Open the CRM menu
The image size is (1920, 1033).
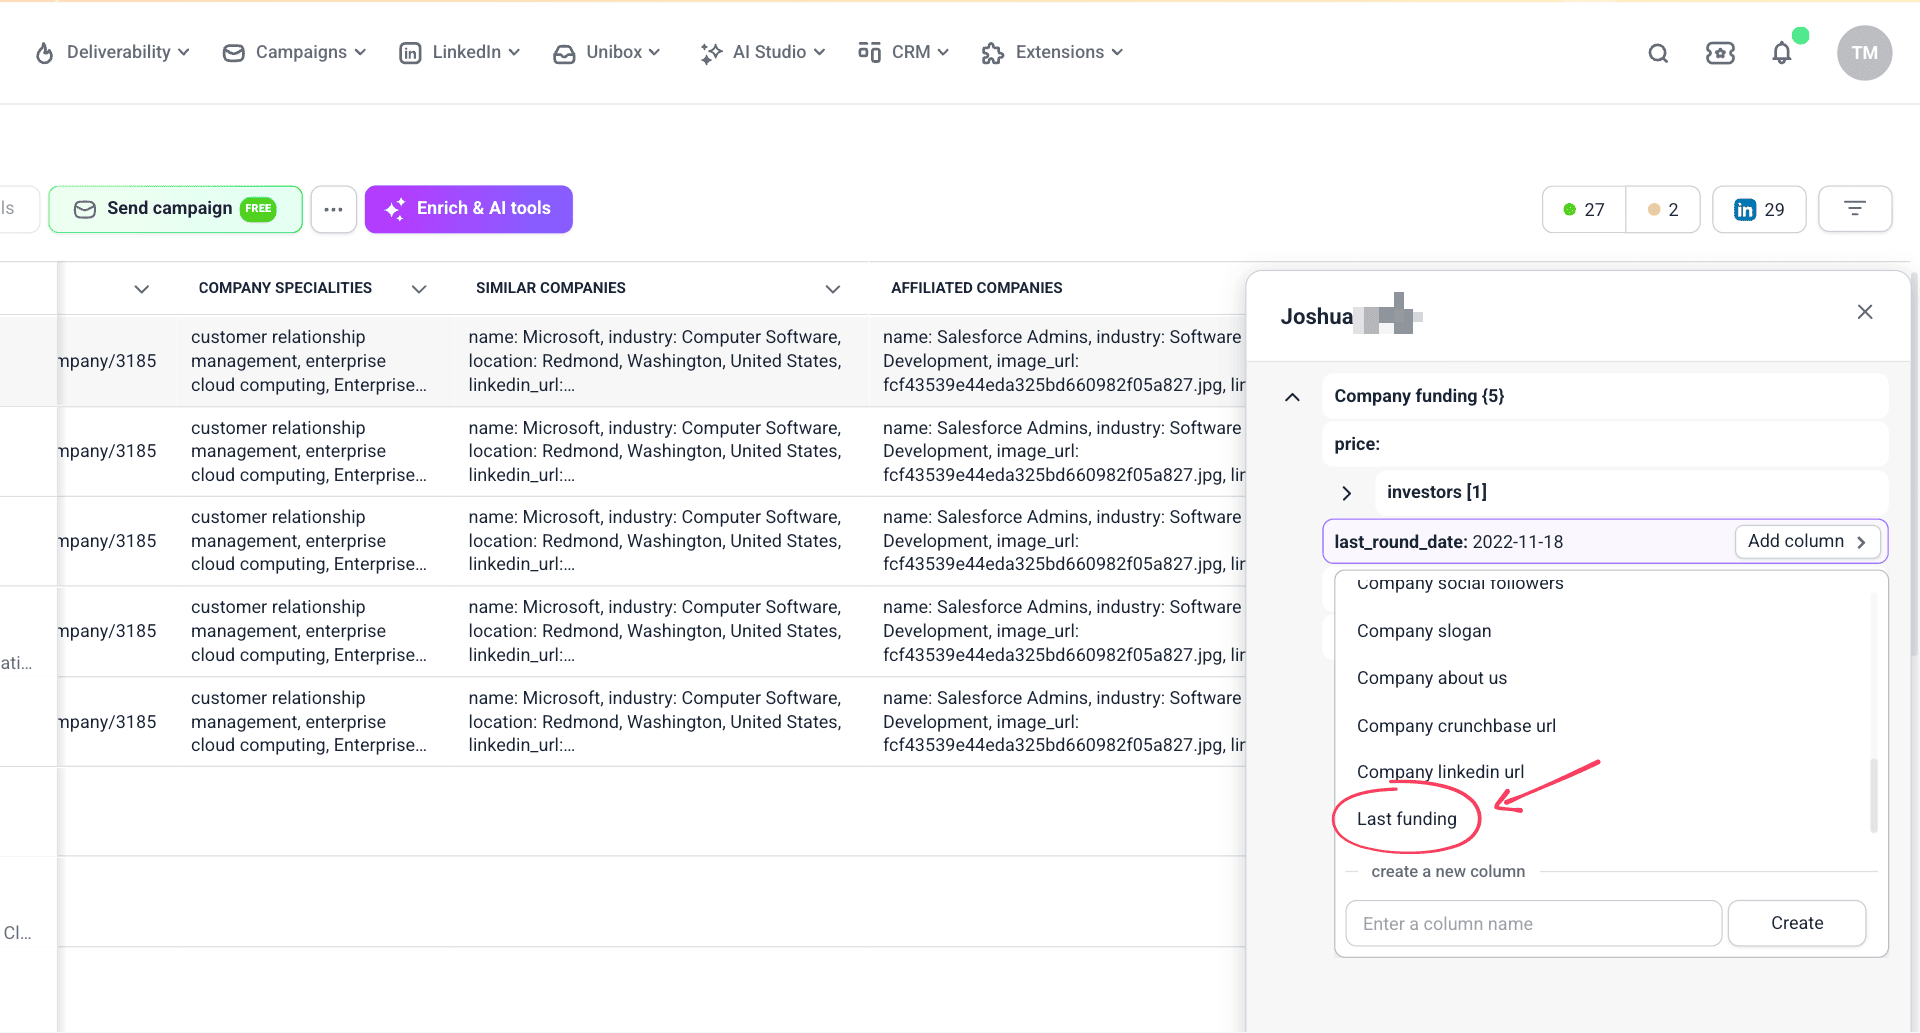(903, 52)
